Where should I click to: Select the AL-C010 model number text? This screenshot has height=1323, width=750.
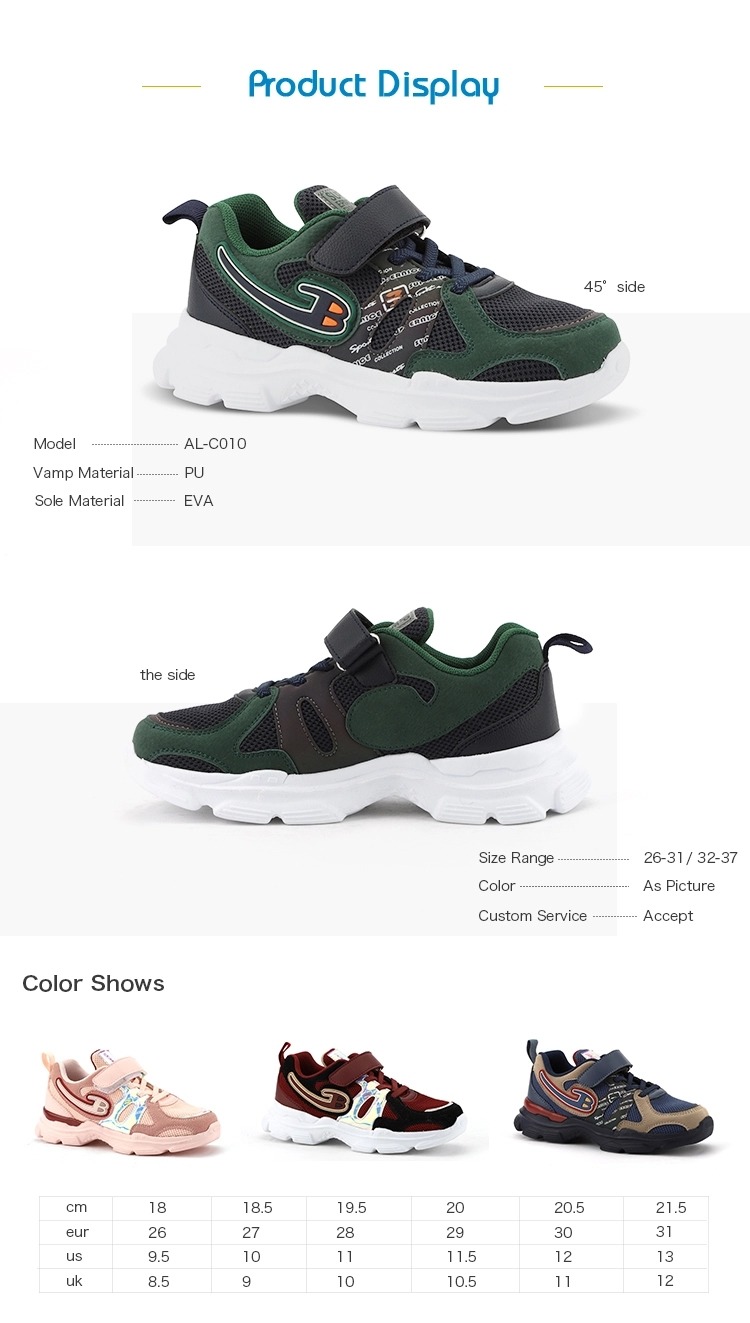coord(215,444)
